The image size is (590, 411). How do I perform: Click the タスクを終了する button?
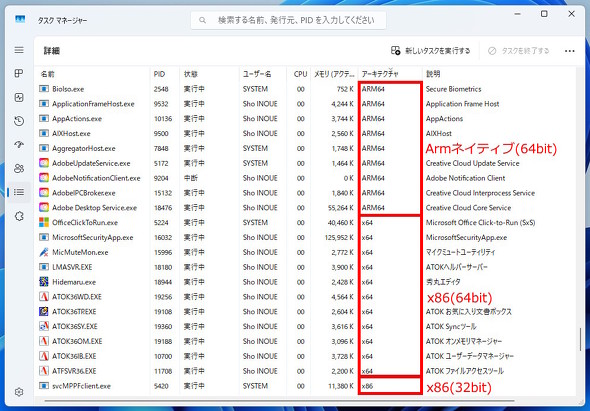pos(519,51)
